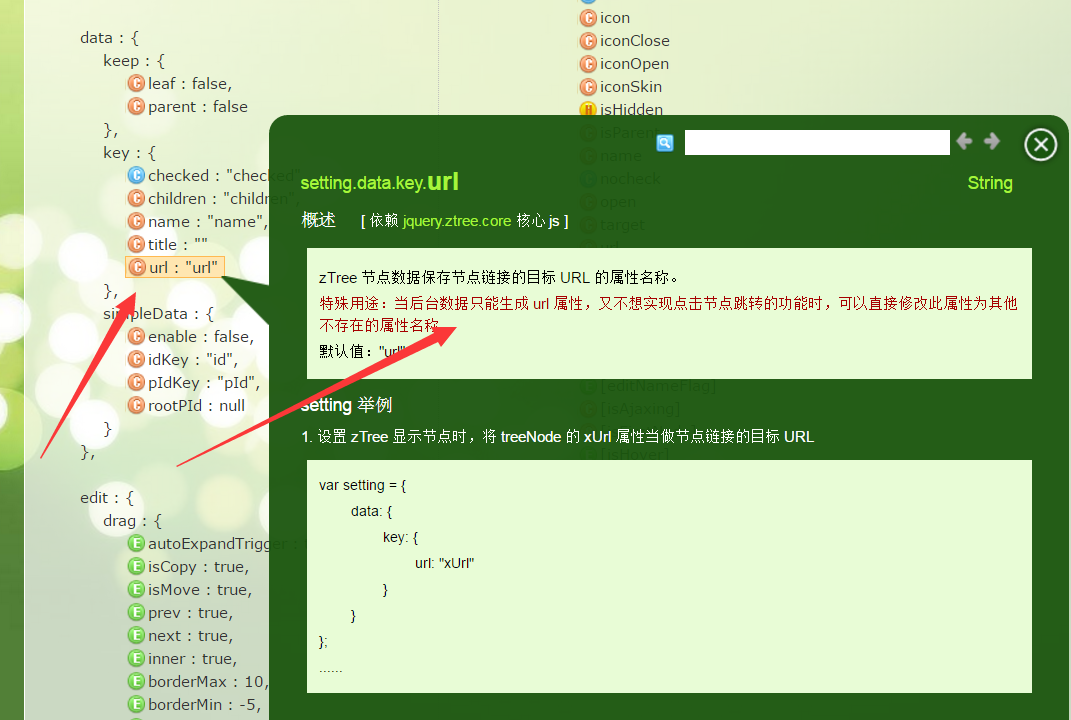Screen dimensions: 1071x720
Task: Open the name : "name" key entry
Action: click(198, 221)
